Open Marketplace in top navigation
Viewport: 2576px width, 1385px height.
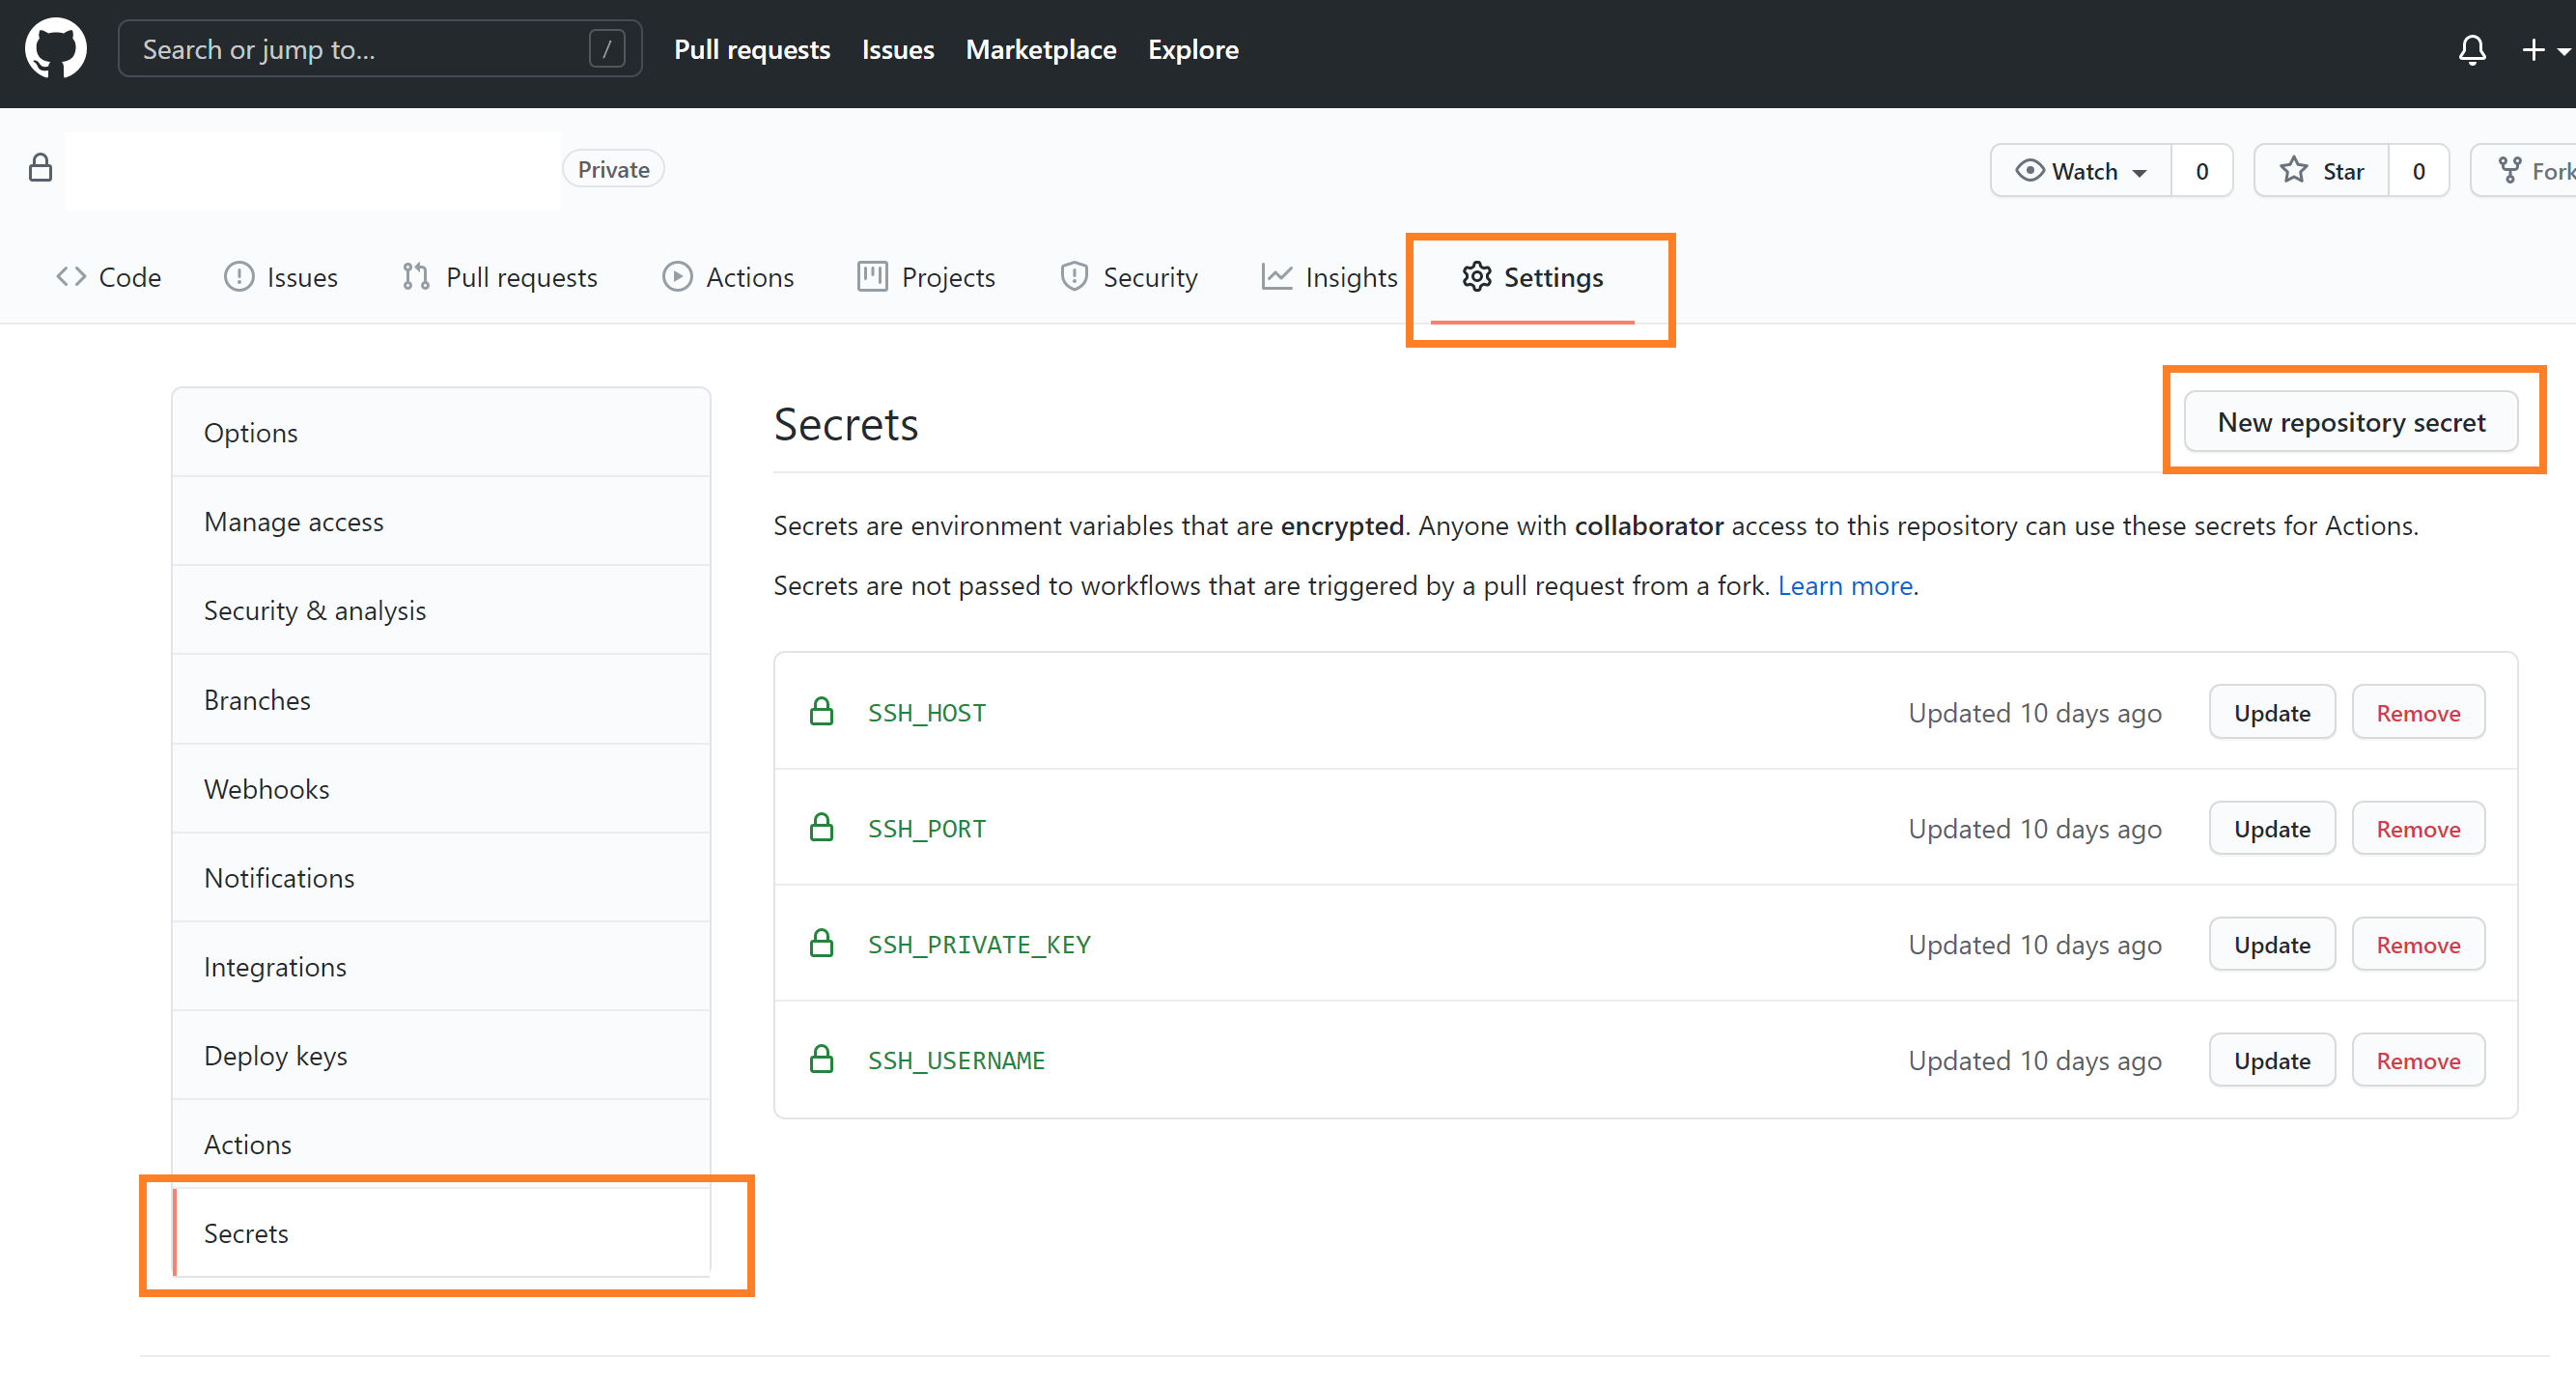click(1040, 49)
